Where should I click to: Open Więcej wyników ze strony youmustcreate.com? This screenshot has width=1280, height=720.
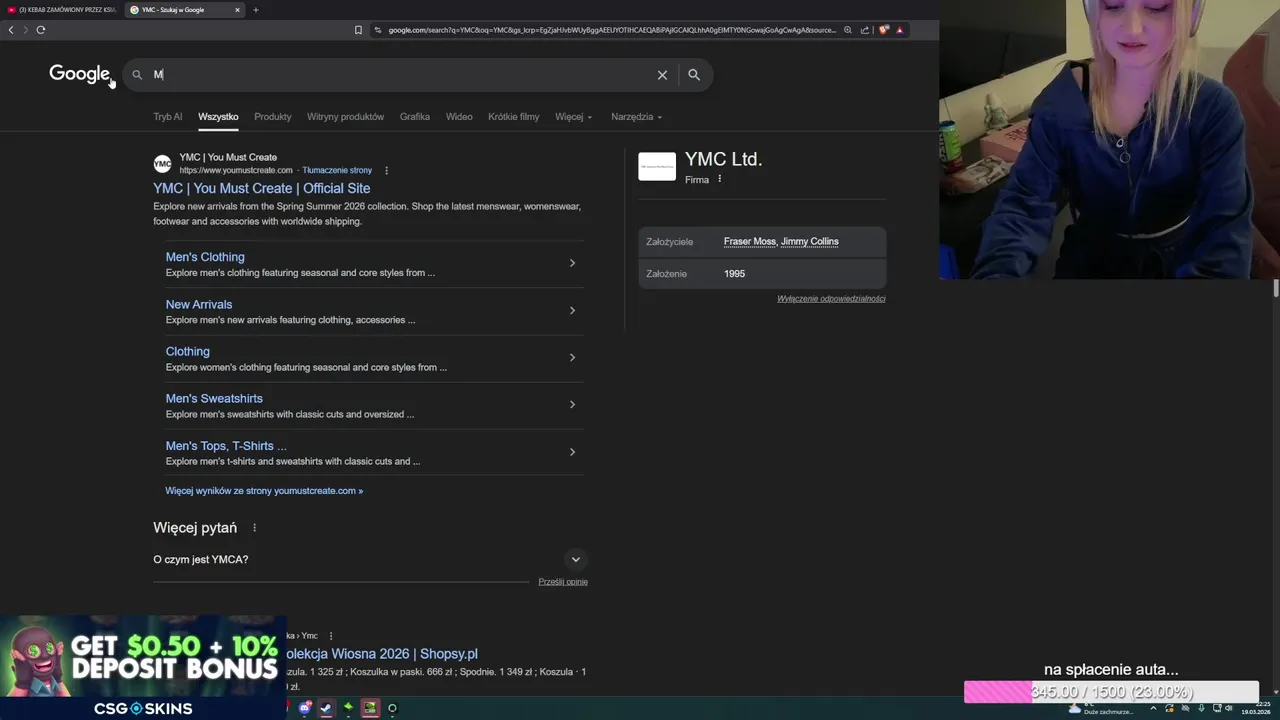click(x=264, y=491)
